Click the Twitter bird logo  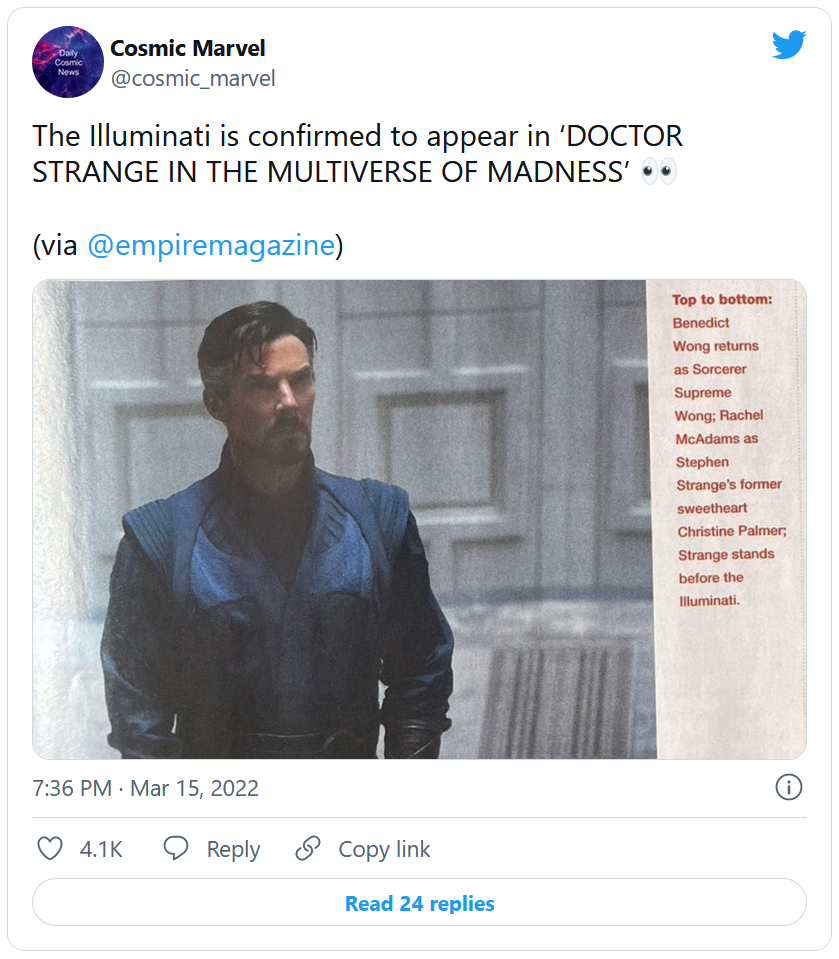tap(788, 45)
